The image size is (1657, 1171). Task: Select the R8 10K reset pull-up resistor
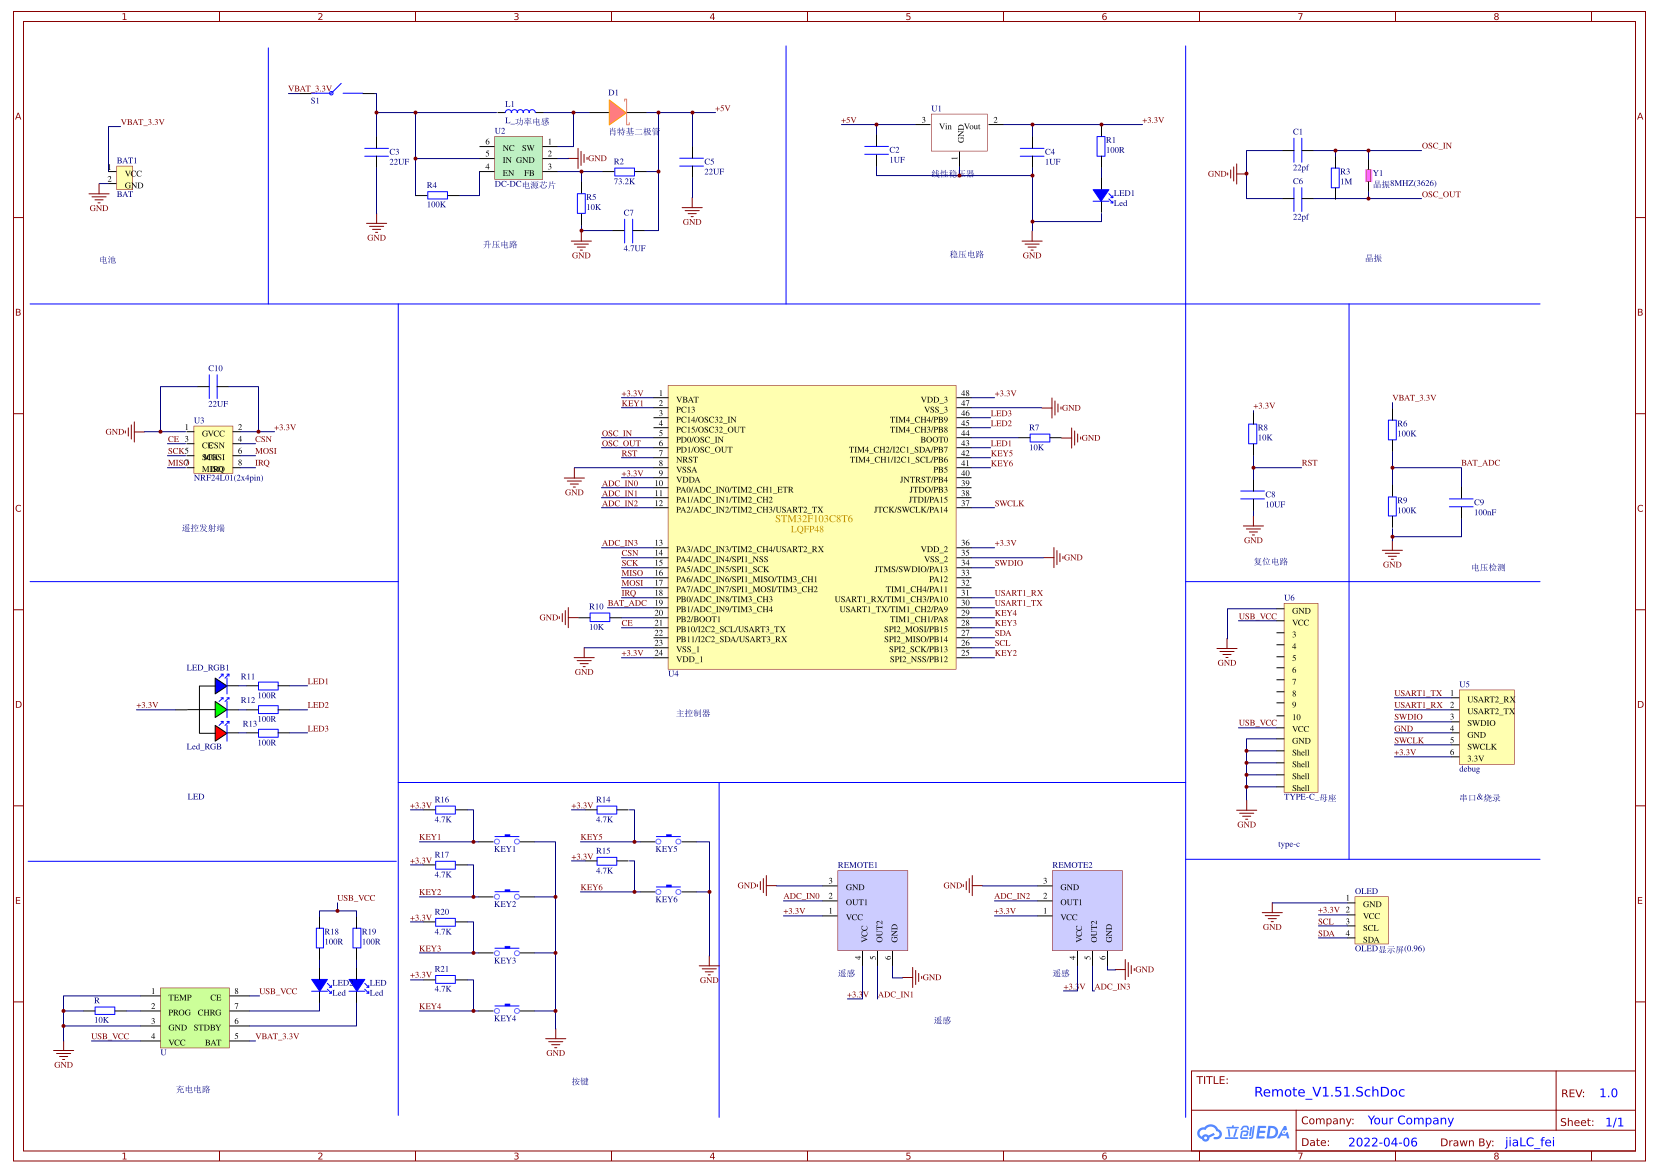1253,433
